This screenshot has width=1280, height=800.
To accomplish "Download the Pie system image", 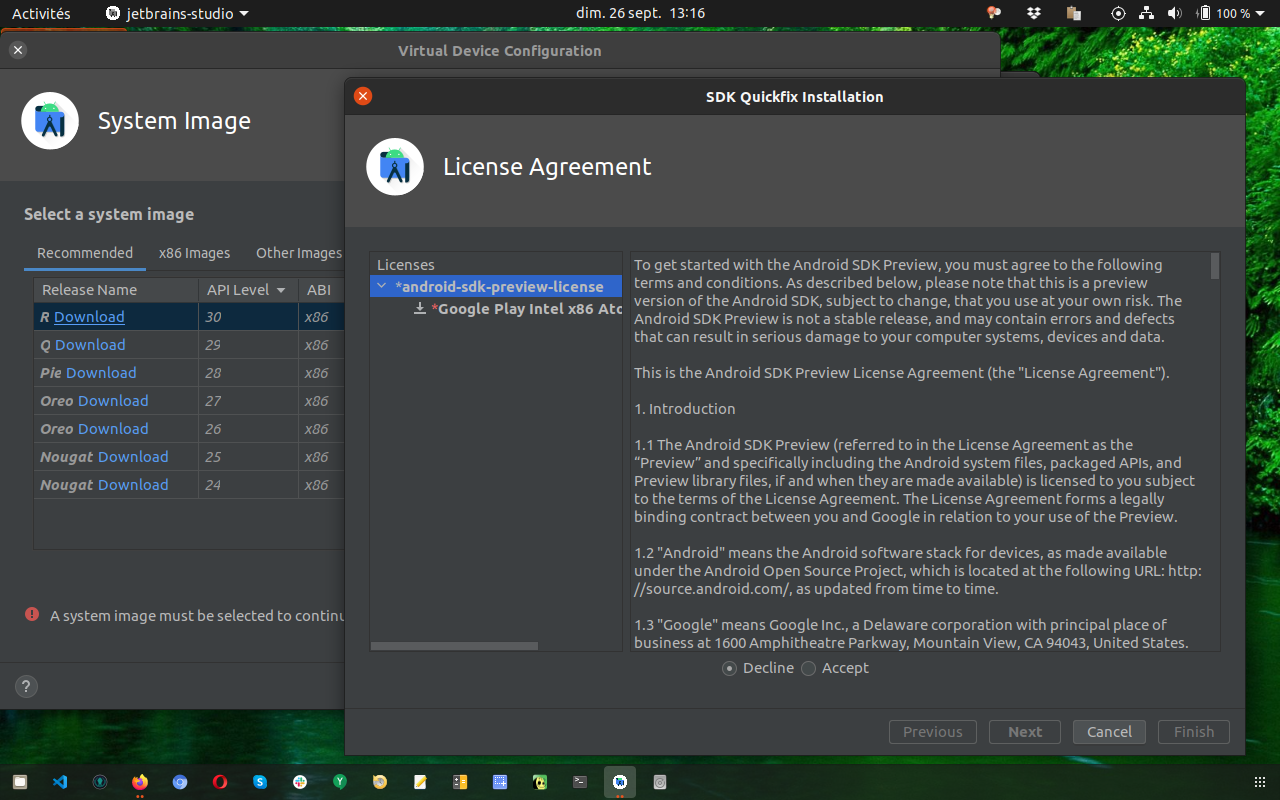I will pyautogui.click(x=101, y=373).
